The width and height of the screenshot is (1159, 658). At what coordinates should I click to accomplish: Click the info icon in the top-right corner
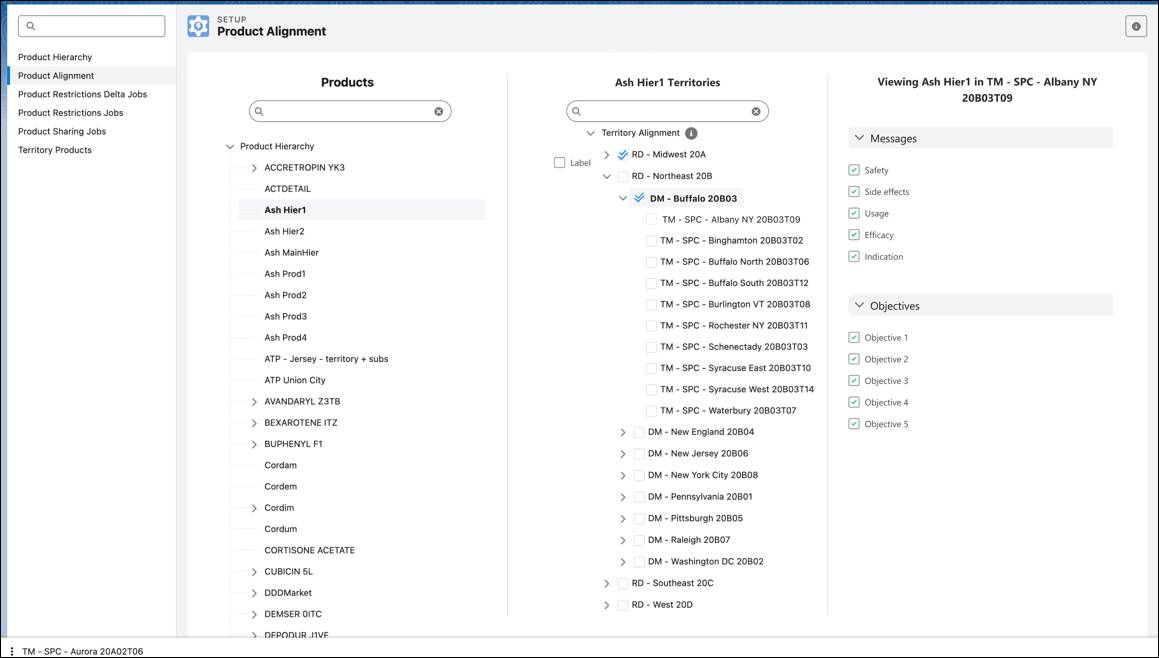(1136, 26)
